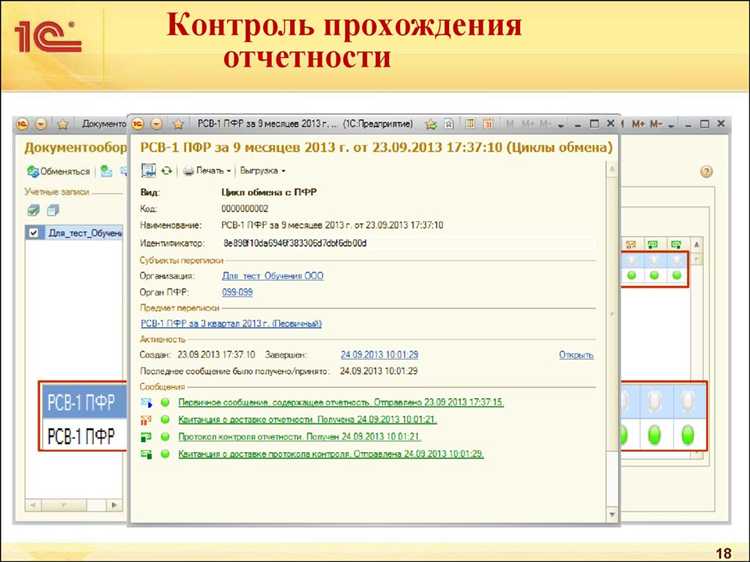Click the uncheck-all accounts icon under Учетные записи
750x562 pixels.
click(53, 209)
